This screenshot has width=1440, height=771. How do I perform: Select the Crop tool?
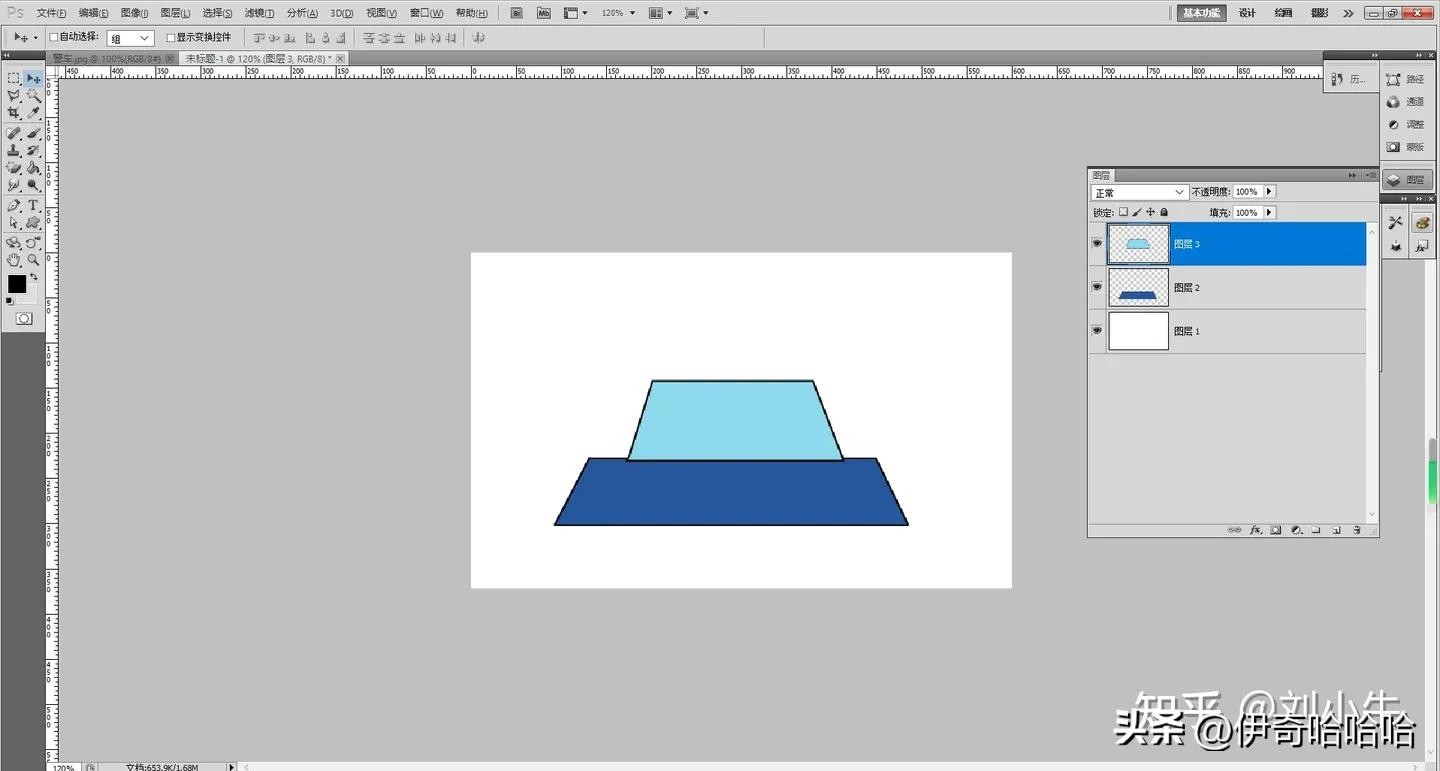tap(14, 114)
